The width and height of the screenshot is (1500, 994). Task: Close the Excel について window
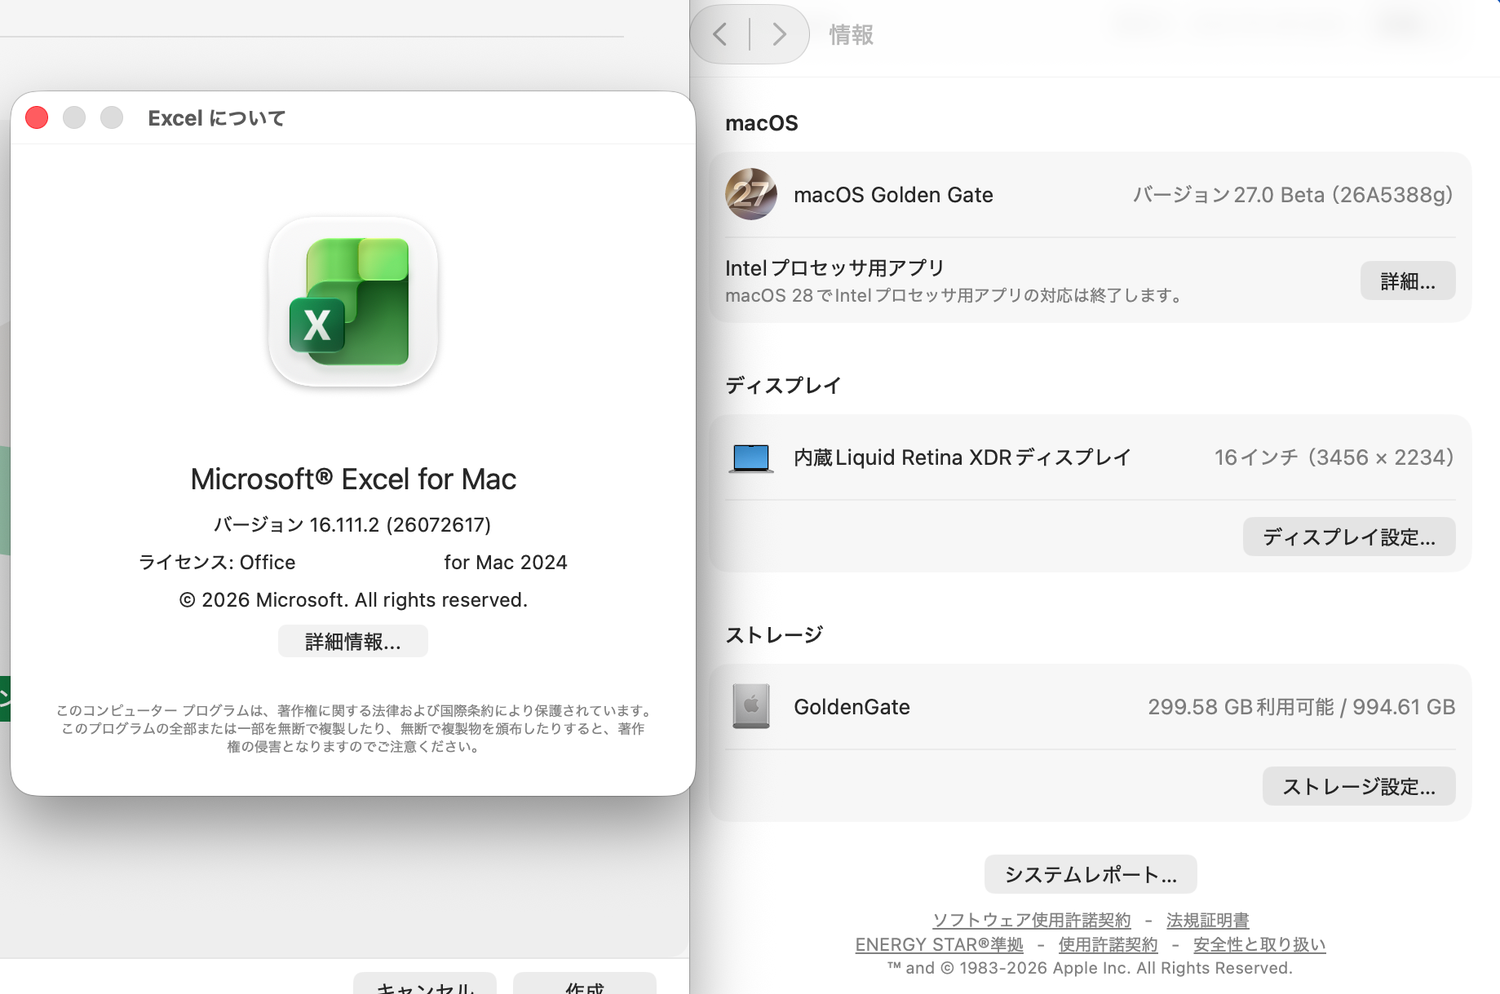click(x=37, y=117)
